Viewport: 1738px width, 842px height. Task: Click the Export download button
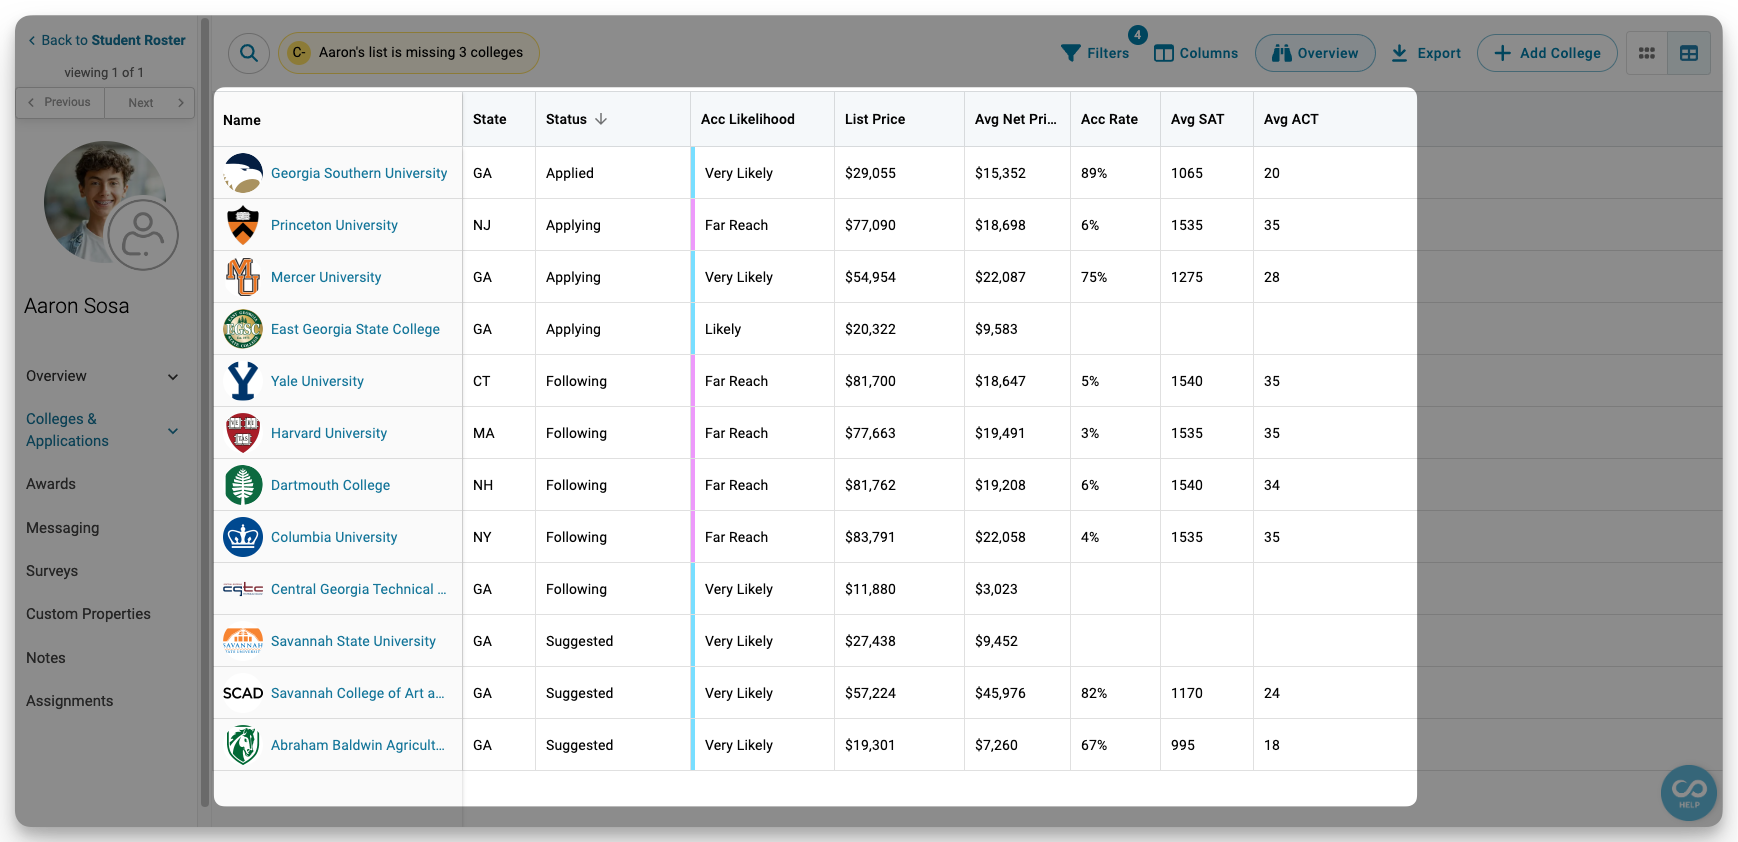(x=1426, y=53)
